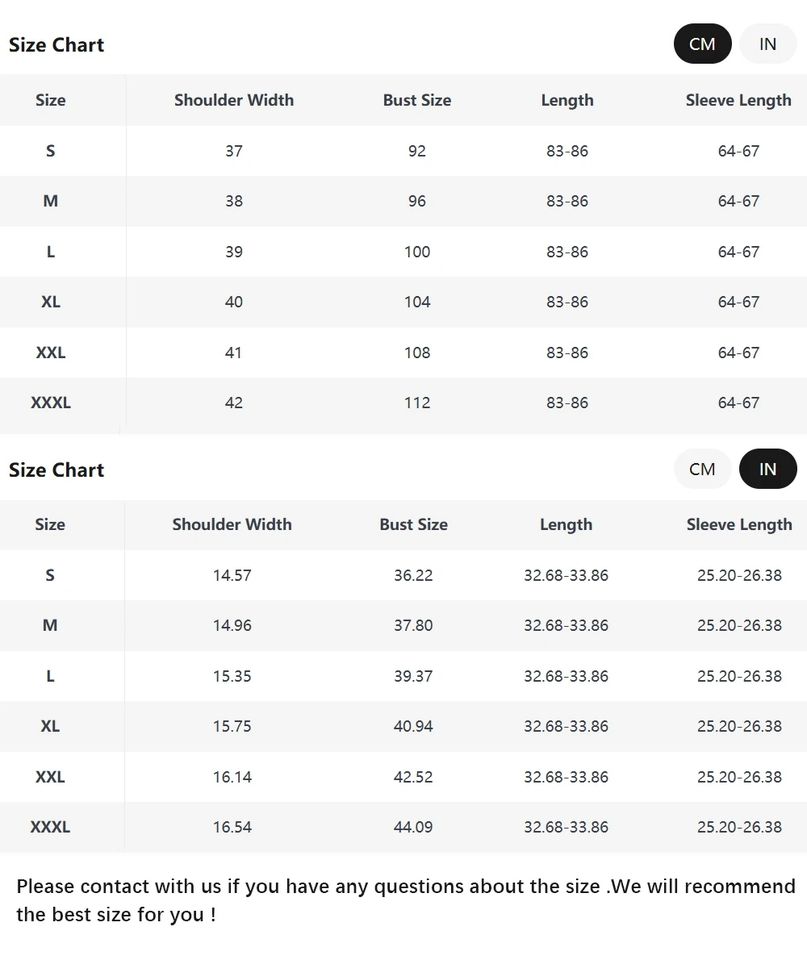Click the 14.57 shoulder width value
The image size is (807, 960).
232,575
